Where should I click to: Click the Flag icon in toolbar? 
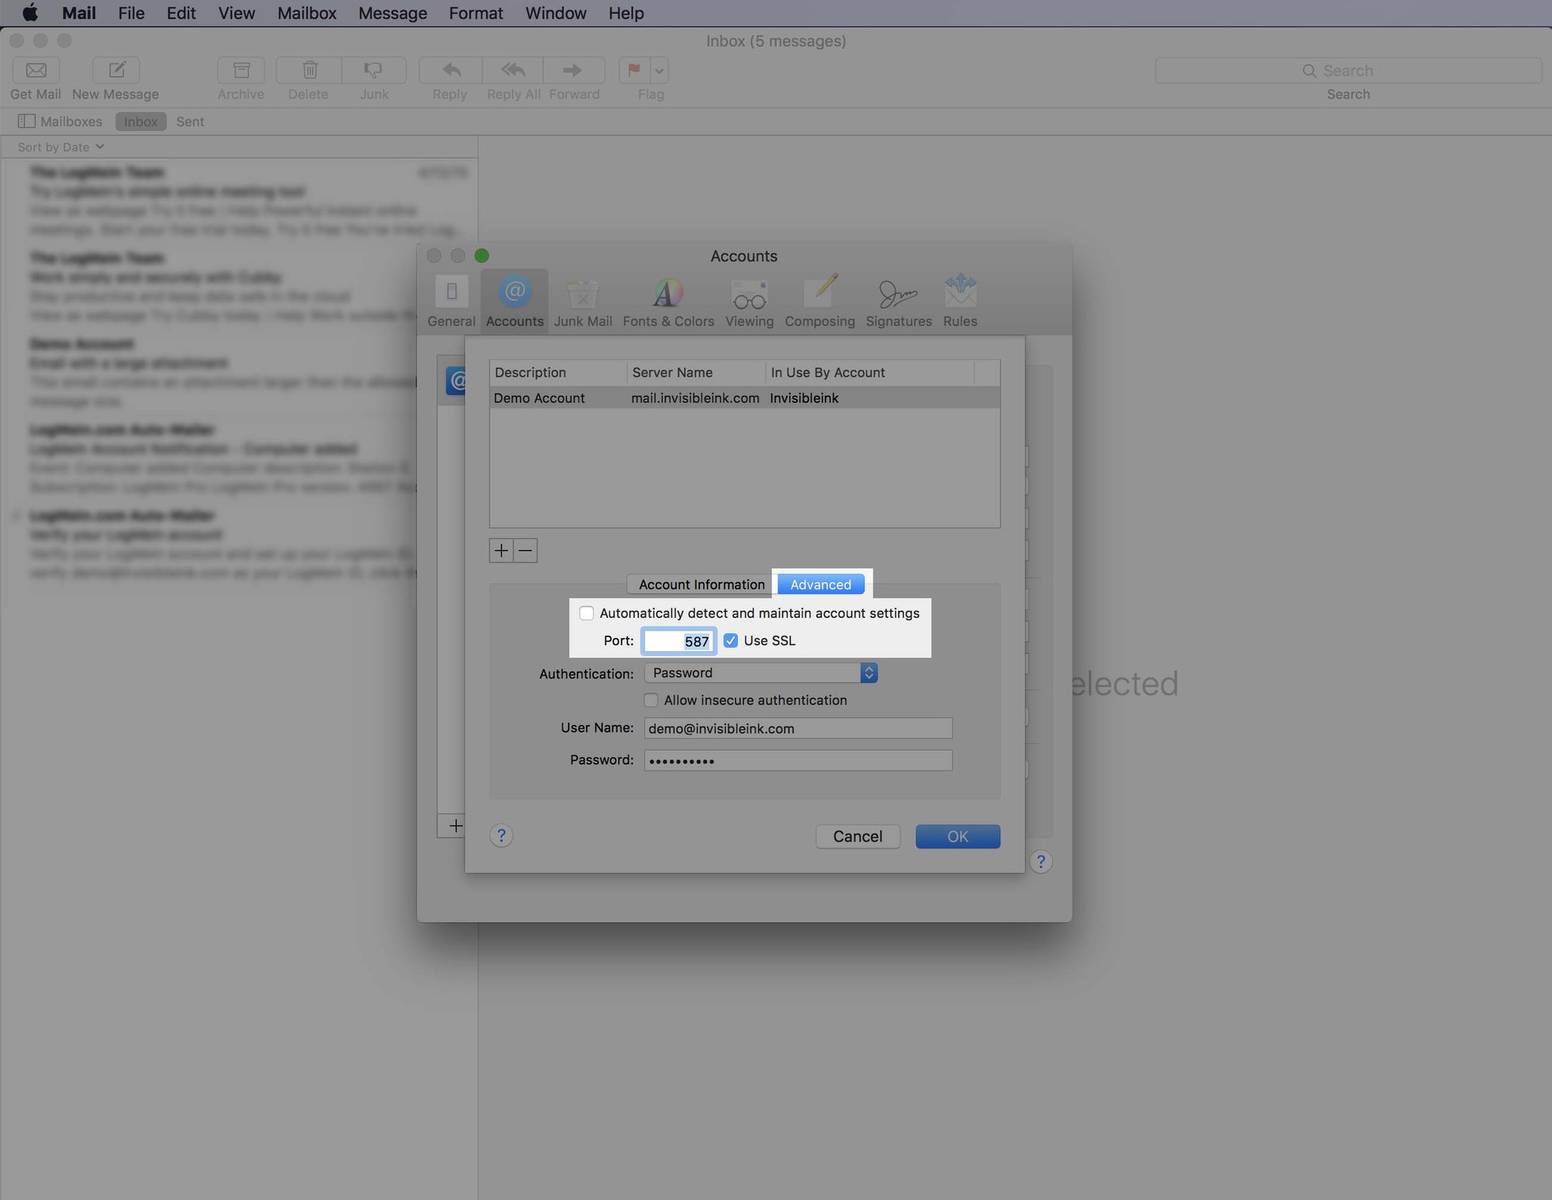634,70
